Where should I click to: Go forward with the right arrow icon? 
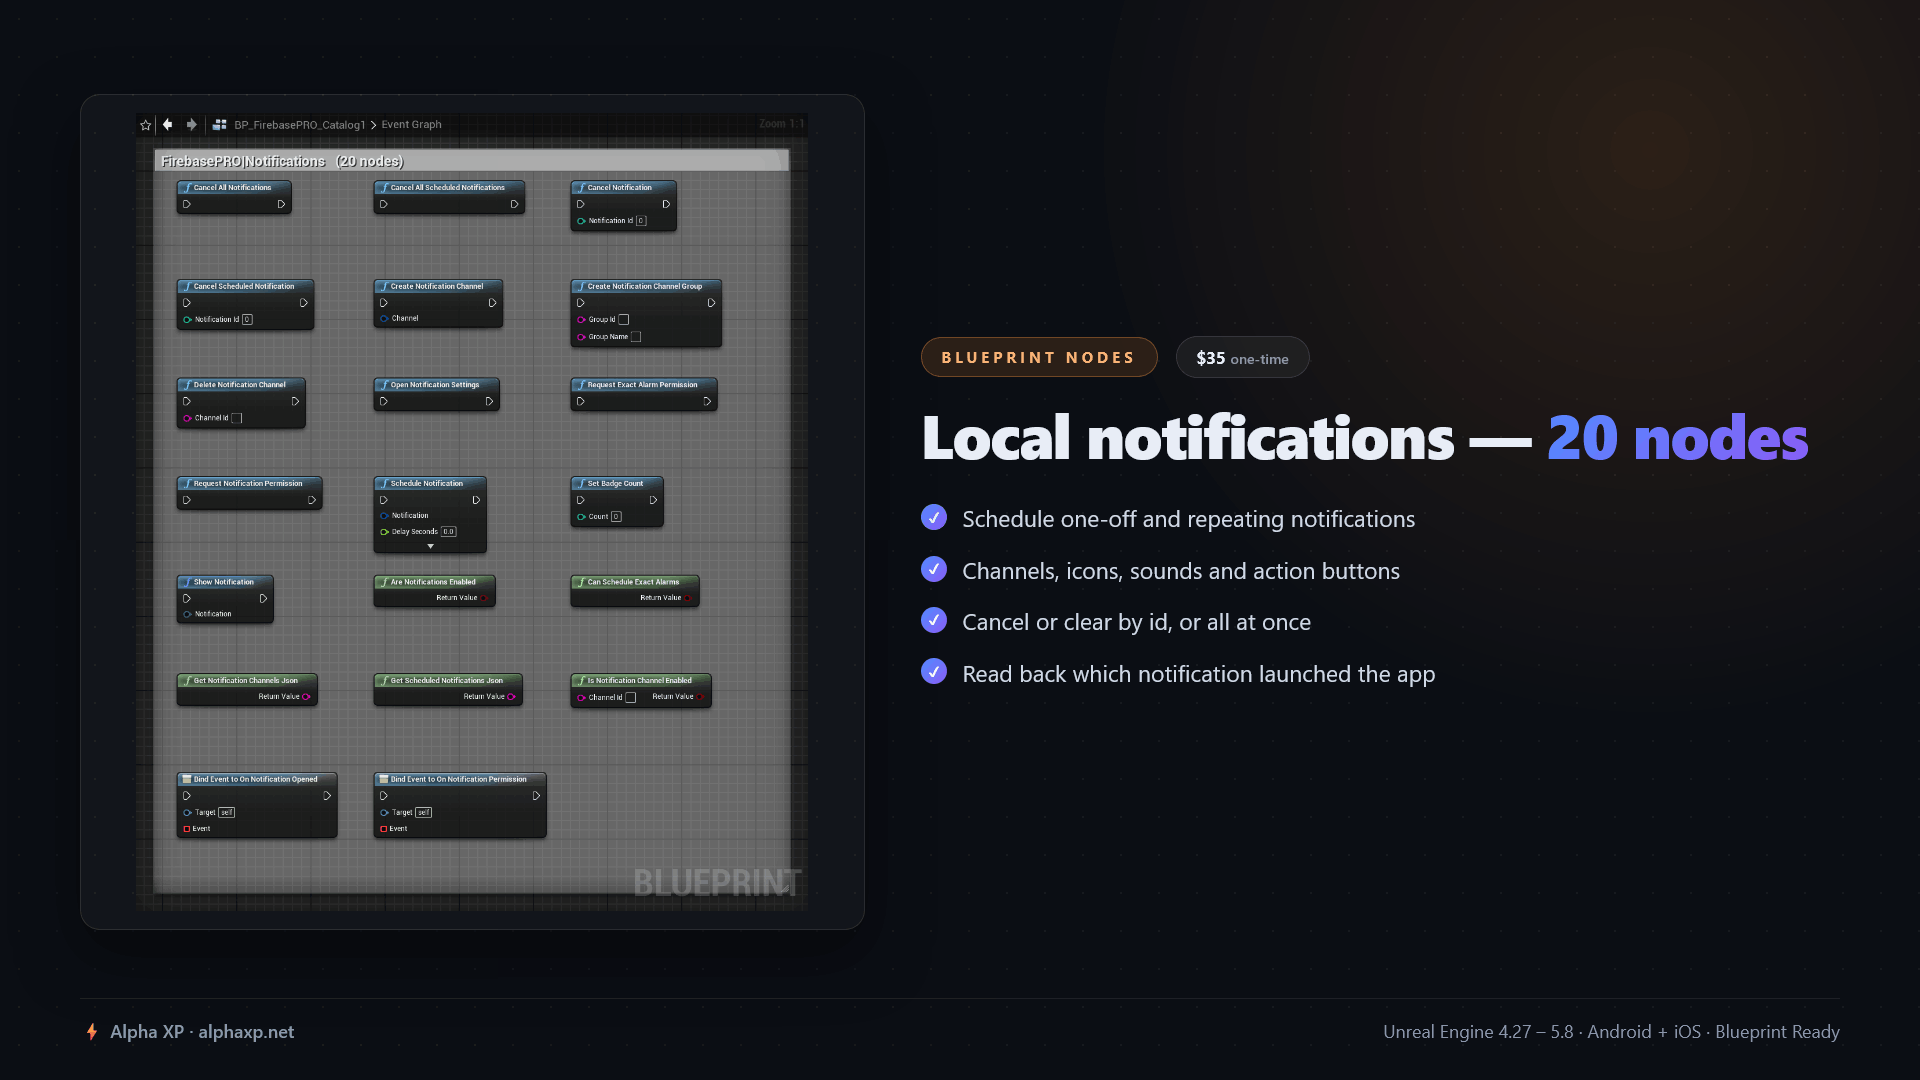pyautogui.click(x=192, y=125)
